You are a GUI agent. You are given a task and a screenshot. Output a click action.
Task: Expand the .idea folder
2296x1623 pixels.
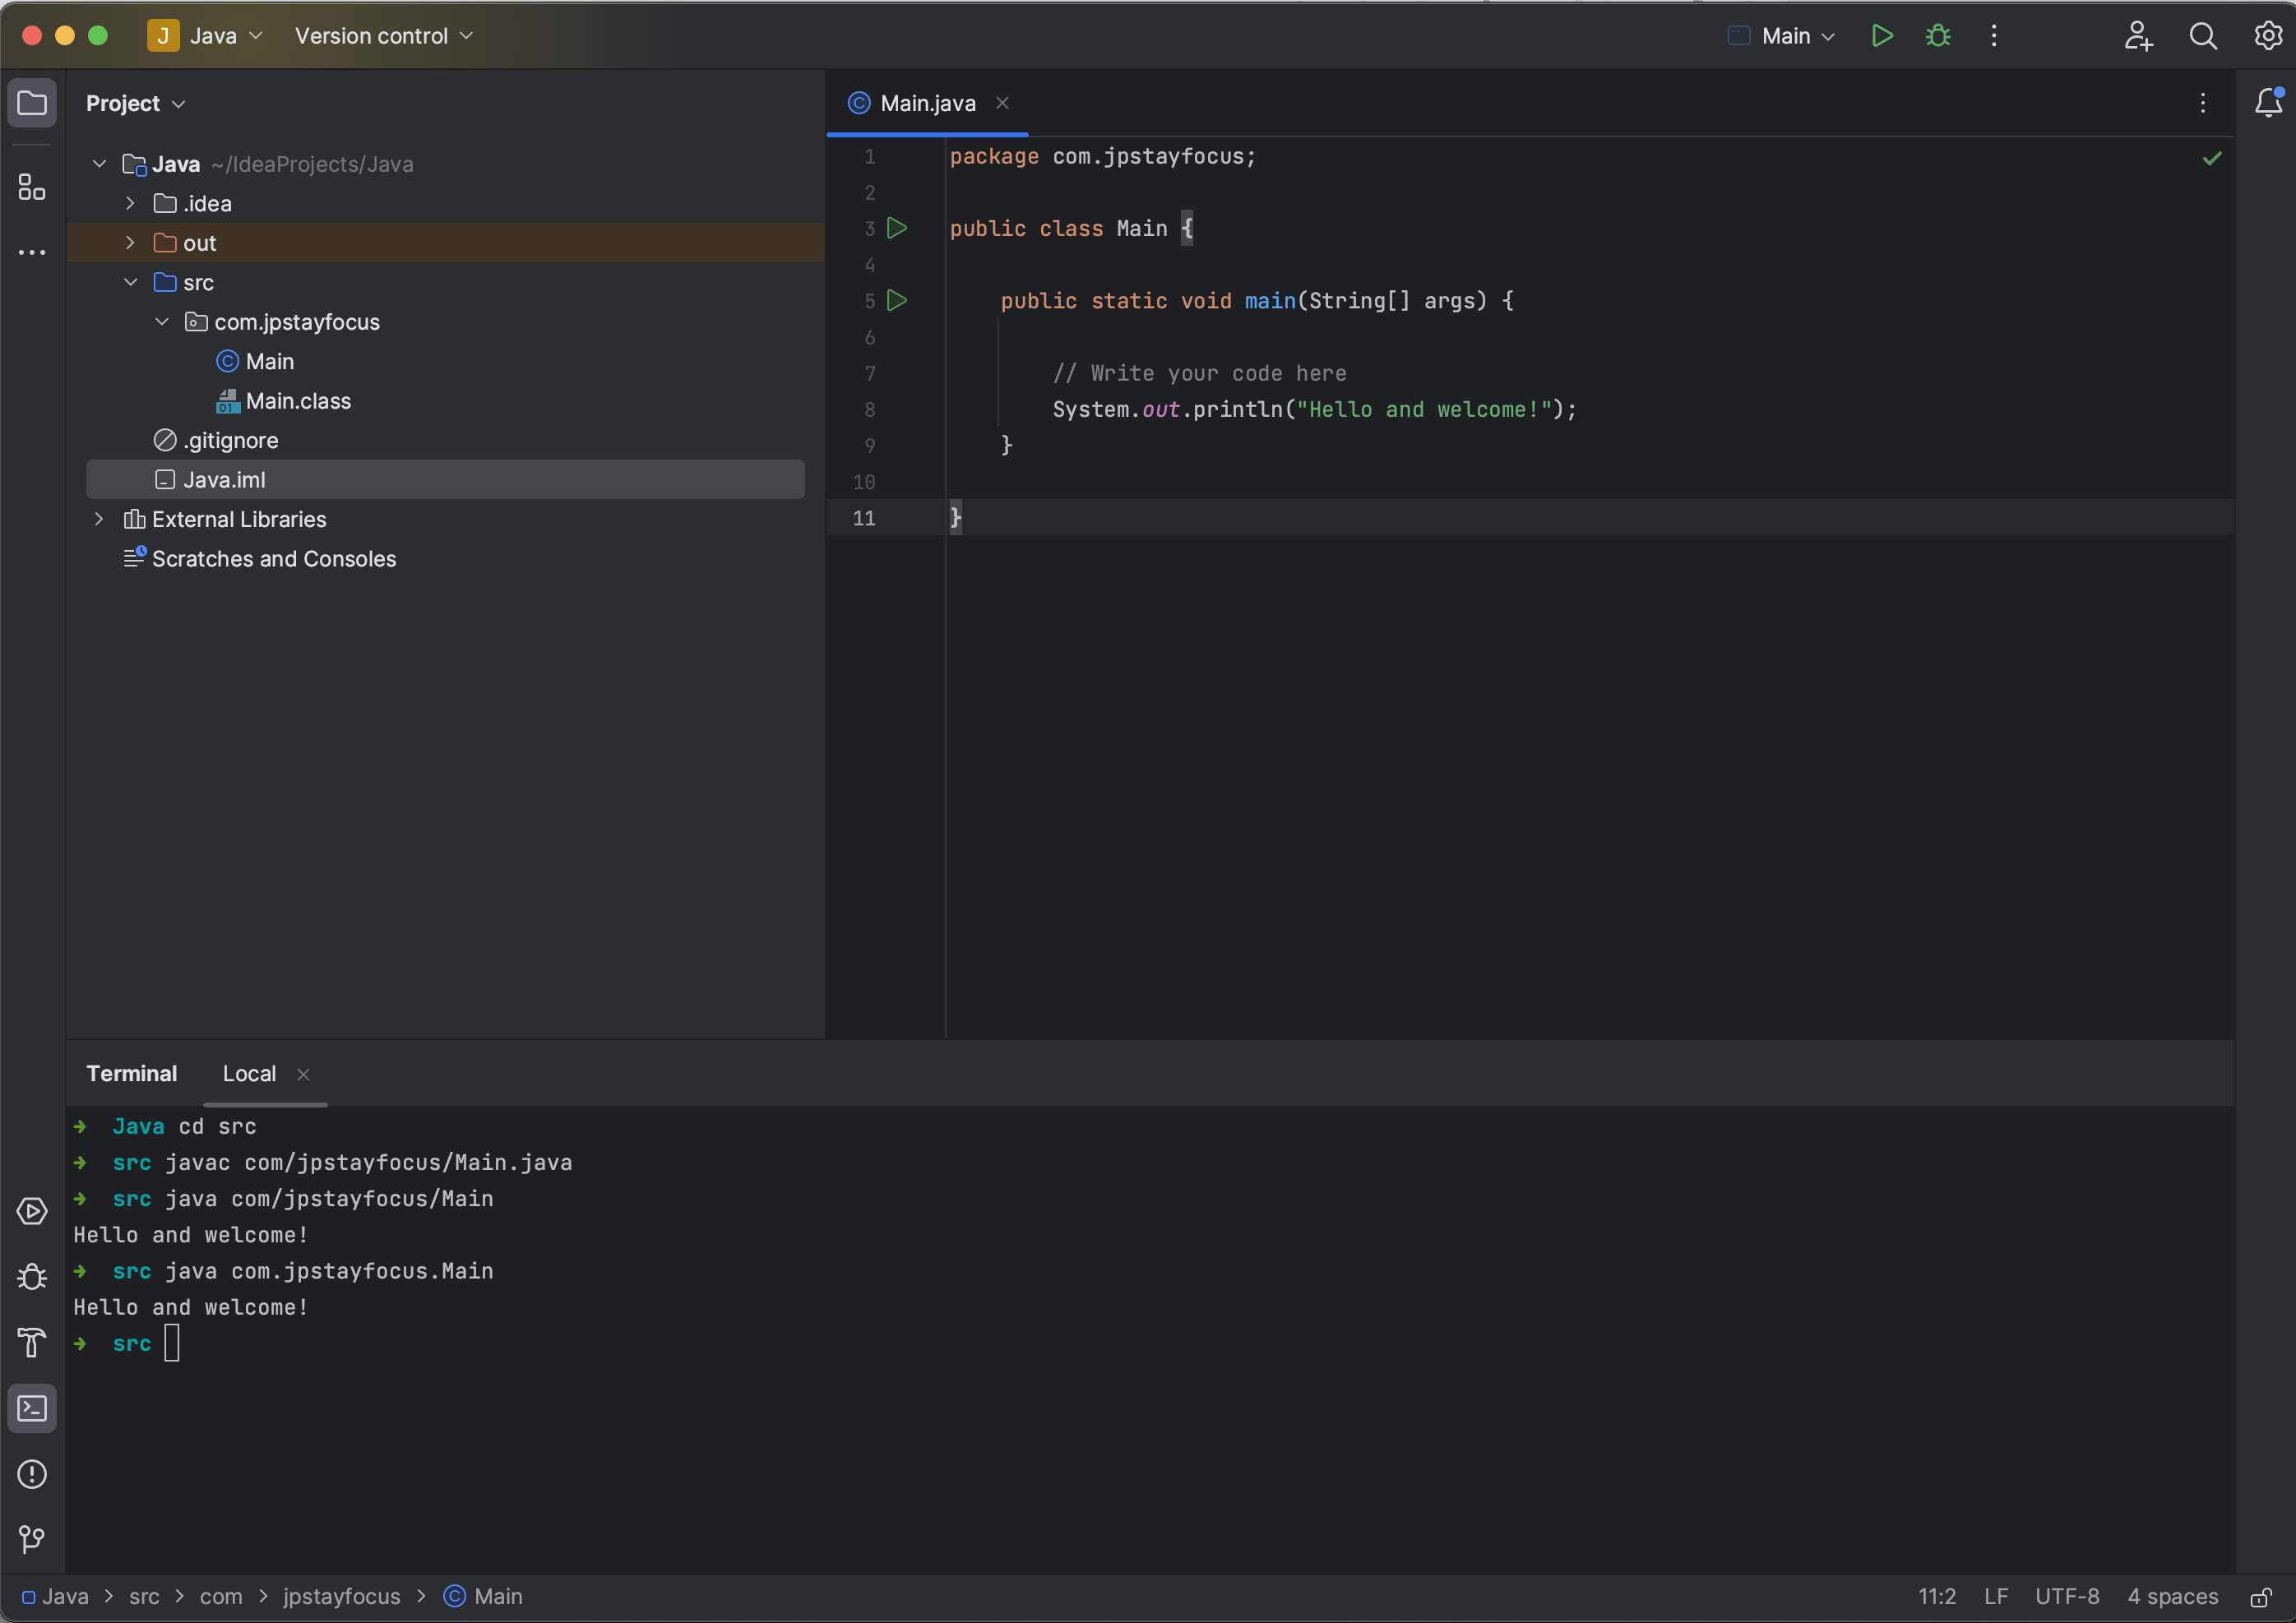(130, 203)
